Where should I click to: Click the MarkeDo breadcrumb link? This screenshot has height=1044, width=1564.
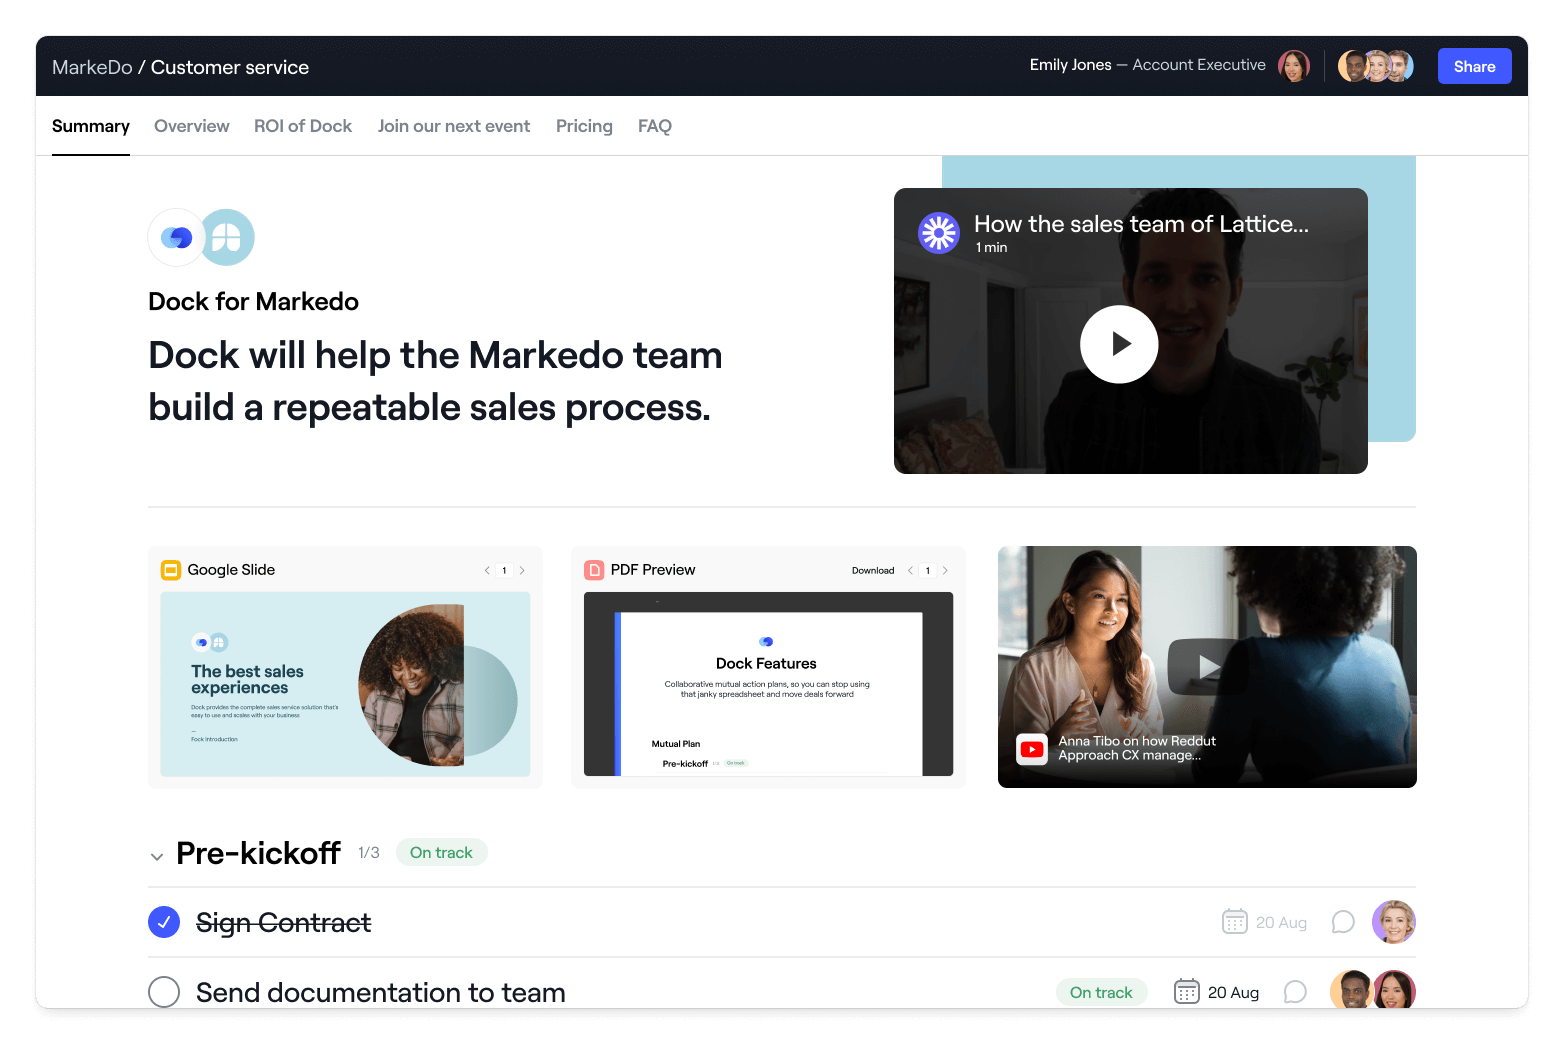(x=92, y=67)
